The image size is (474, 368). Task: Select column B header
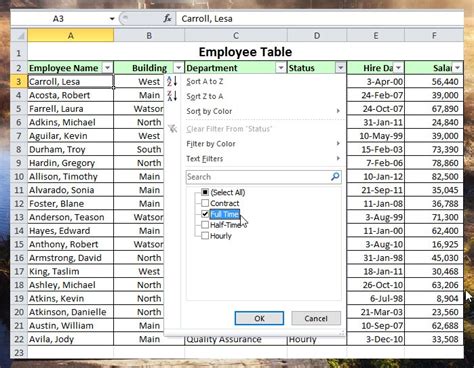point(149,35)
